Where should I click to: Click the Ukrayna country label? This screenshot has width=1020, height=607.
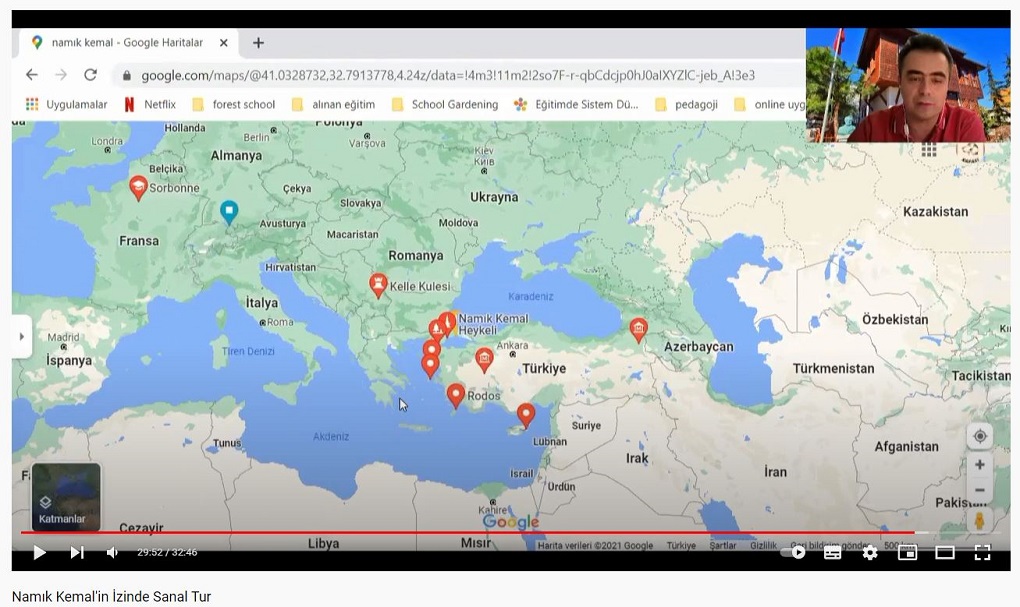[x=494, y=197]
